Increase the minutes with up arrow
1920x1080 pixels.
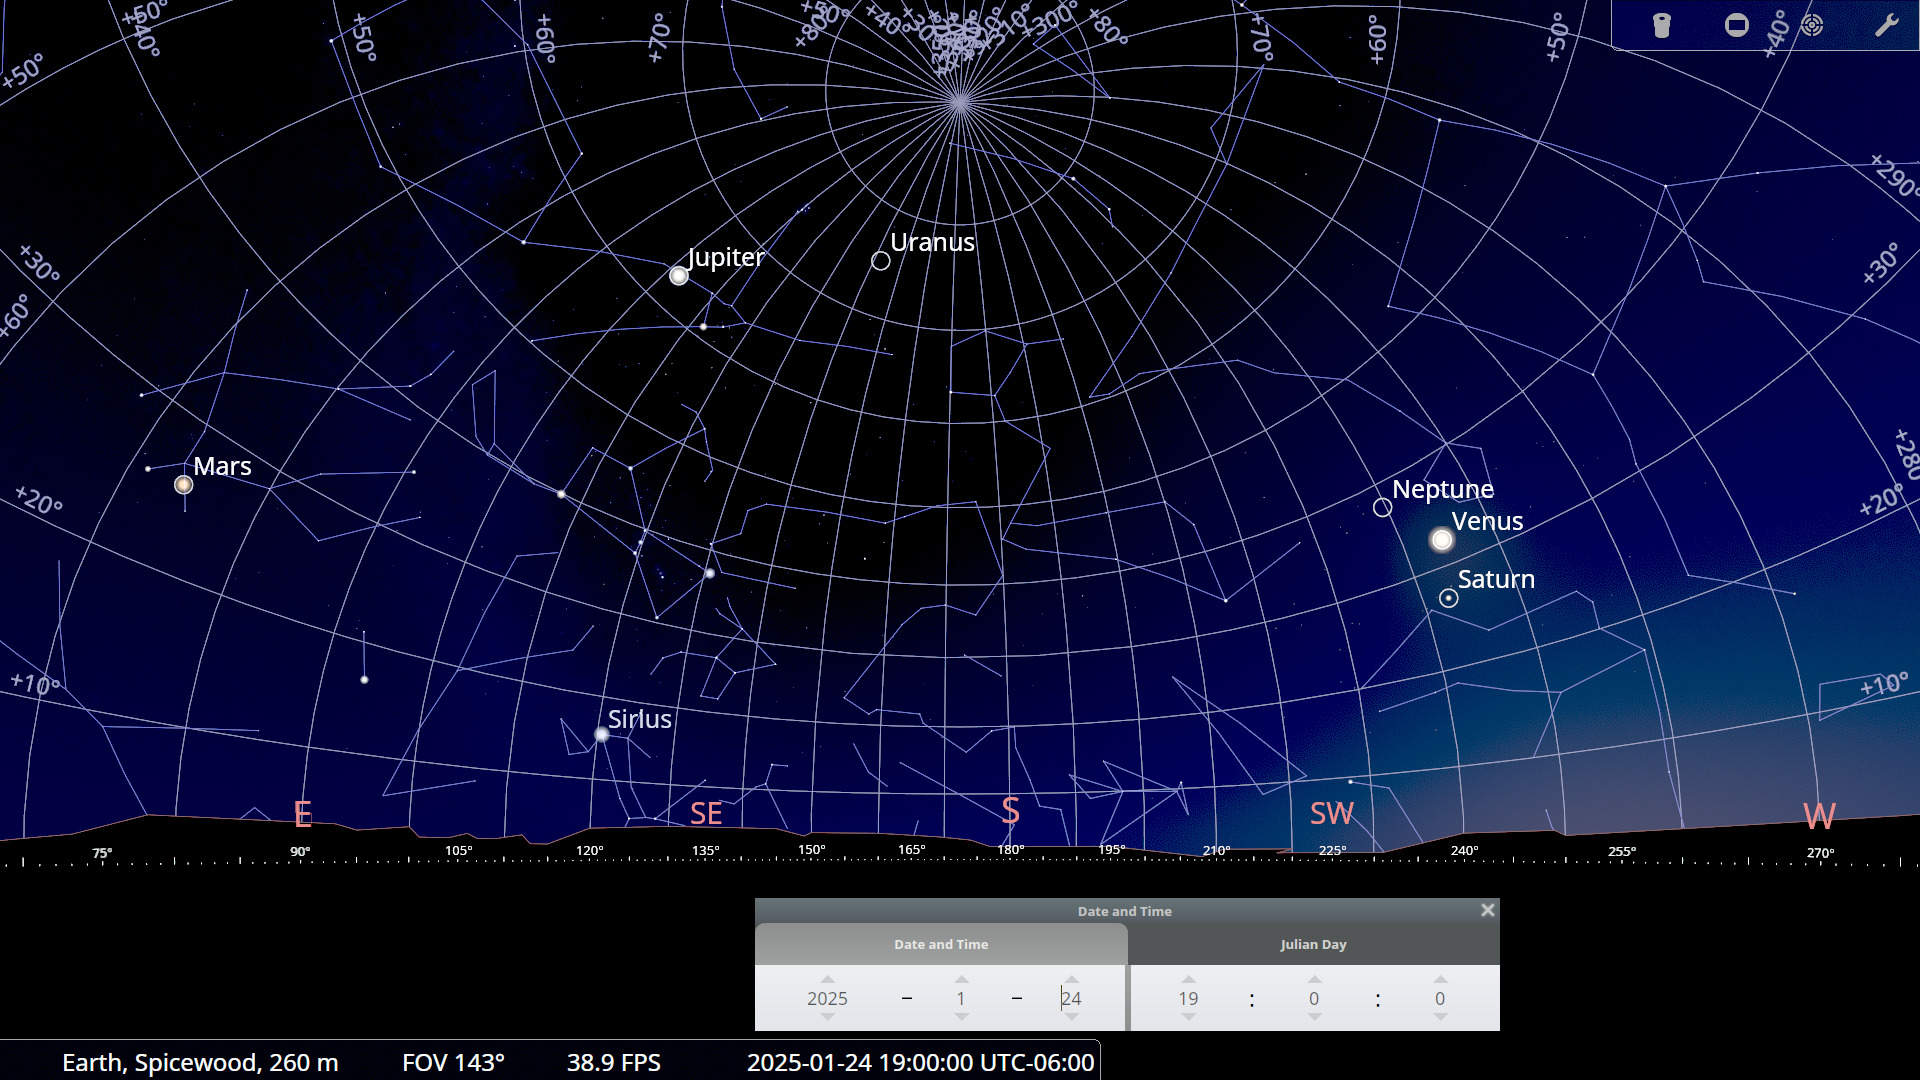click(1314, 980)
